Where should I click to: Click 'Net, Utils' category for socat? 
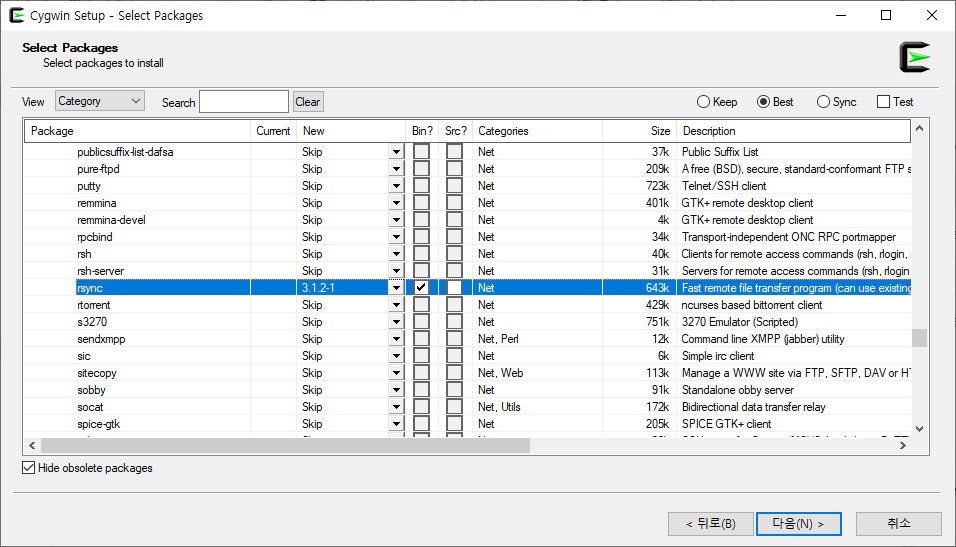(x=499, y=407)
